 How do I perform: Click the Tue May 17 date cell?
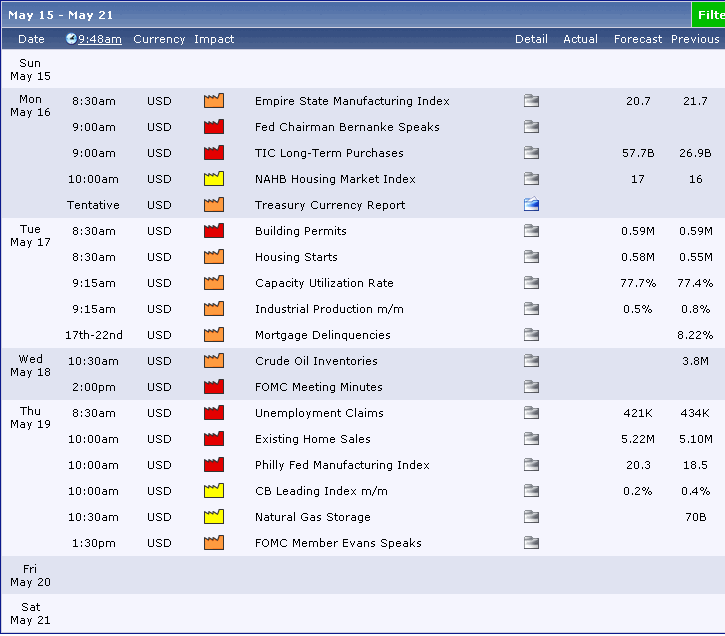(31, 235)
